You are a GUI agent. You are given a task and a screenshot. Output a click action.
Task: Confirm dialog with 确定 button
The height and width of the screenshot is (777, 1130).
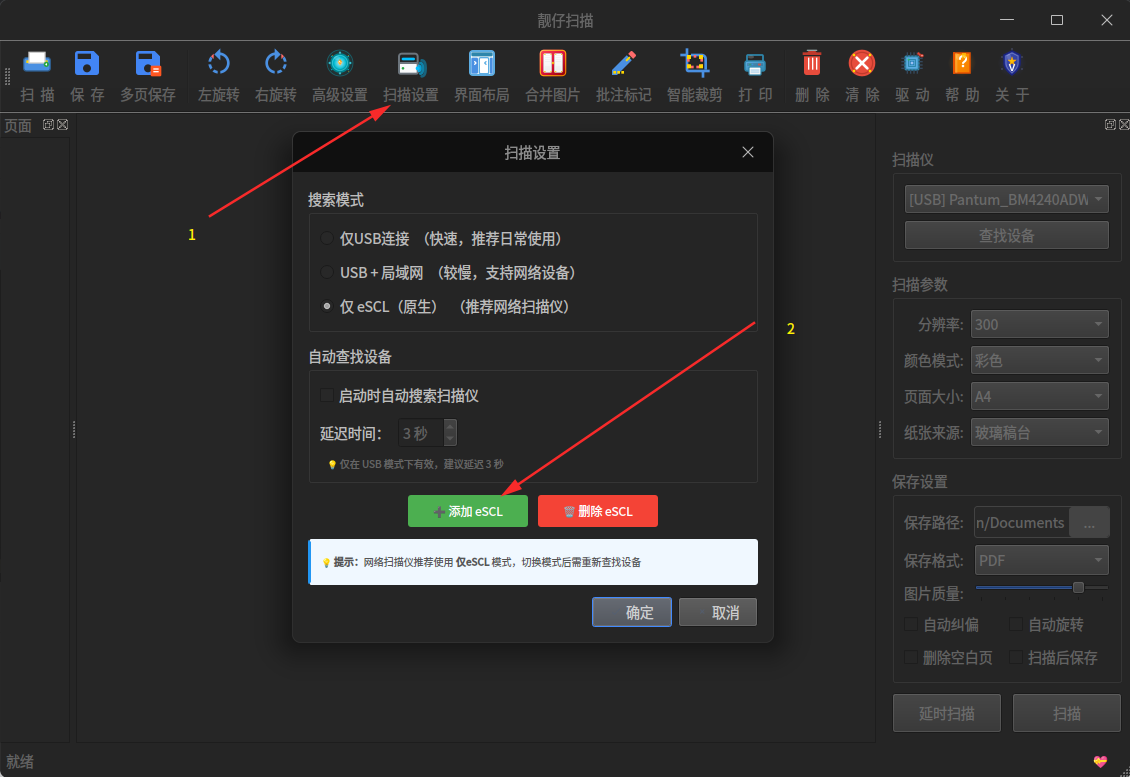632,612
